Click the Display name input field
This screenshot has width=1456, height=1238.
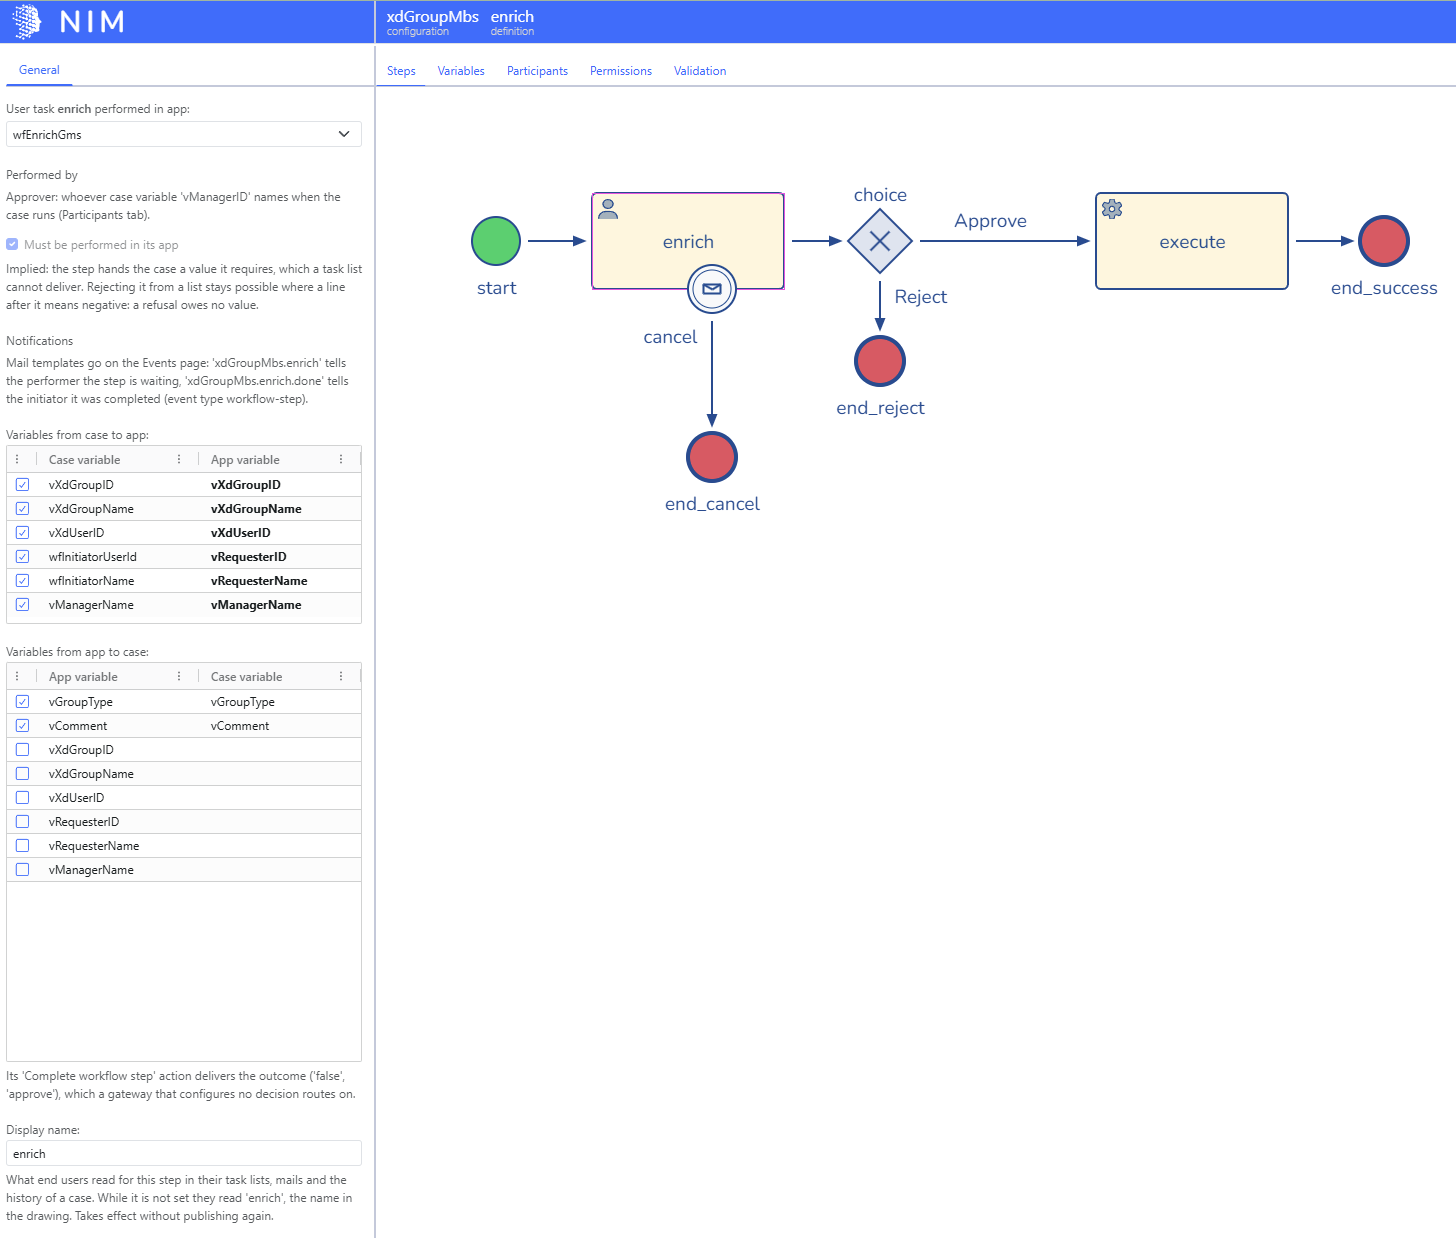pyautogui.click(x=184, y=1153)
